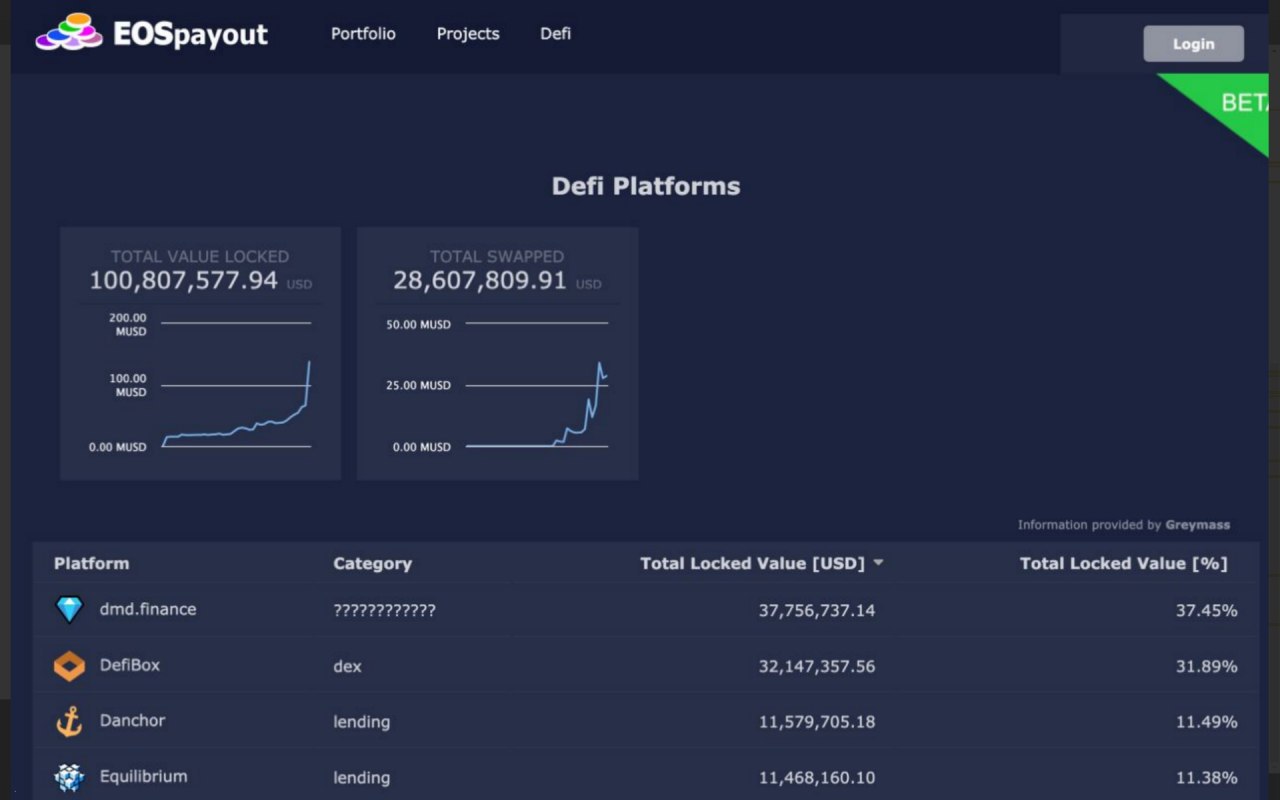Click the EOSpayout coin logo icon
The image size is (1280, 800).
click(x=69, y=33)
